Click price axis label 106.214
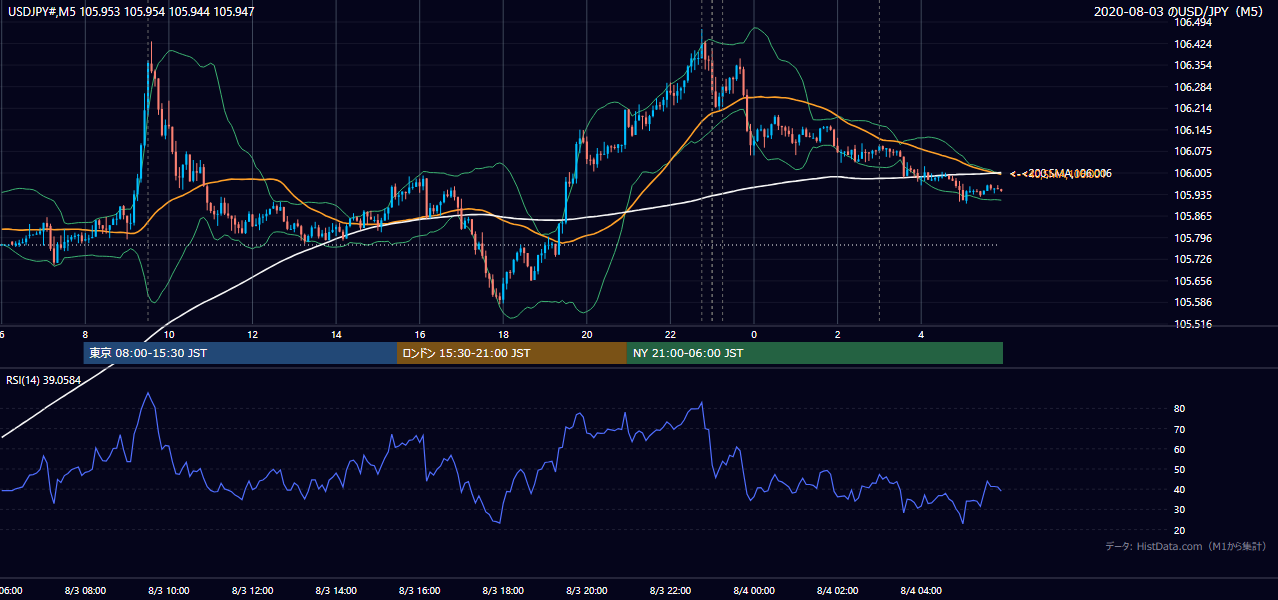This screenshot has width=1278, height=600. click(1194, 108)
